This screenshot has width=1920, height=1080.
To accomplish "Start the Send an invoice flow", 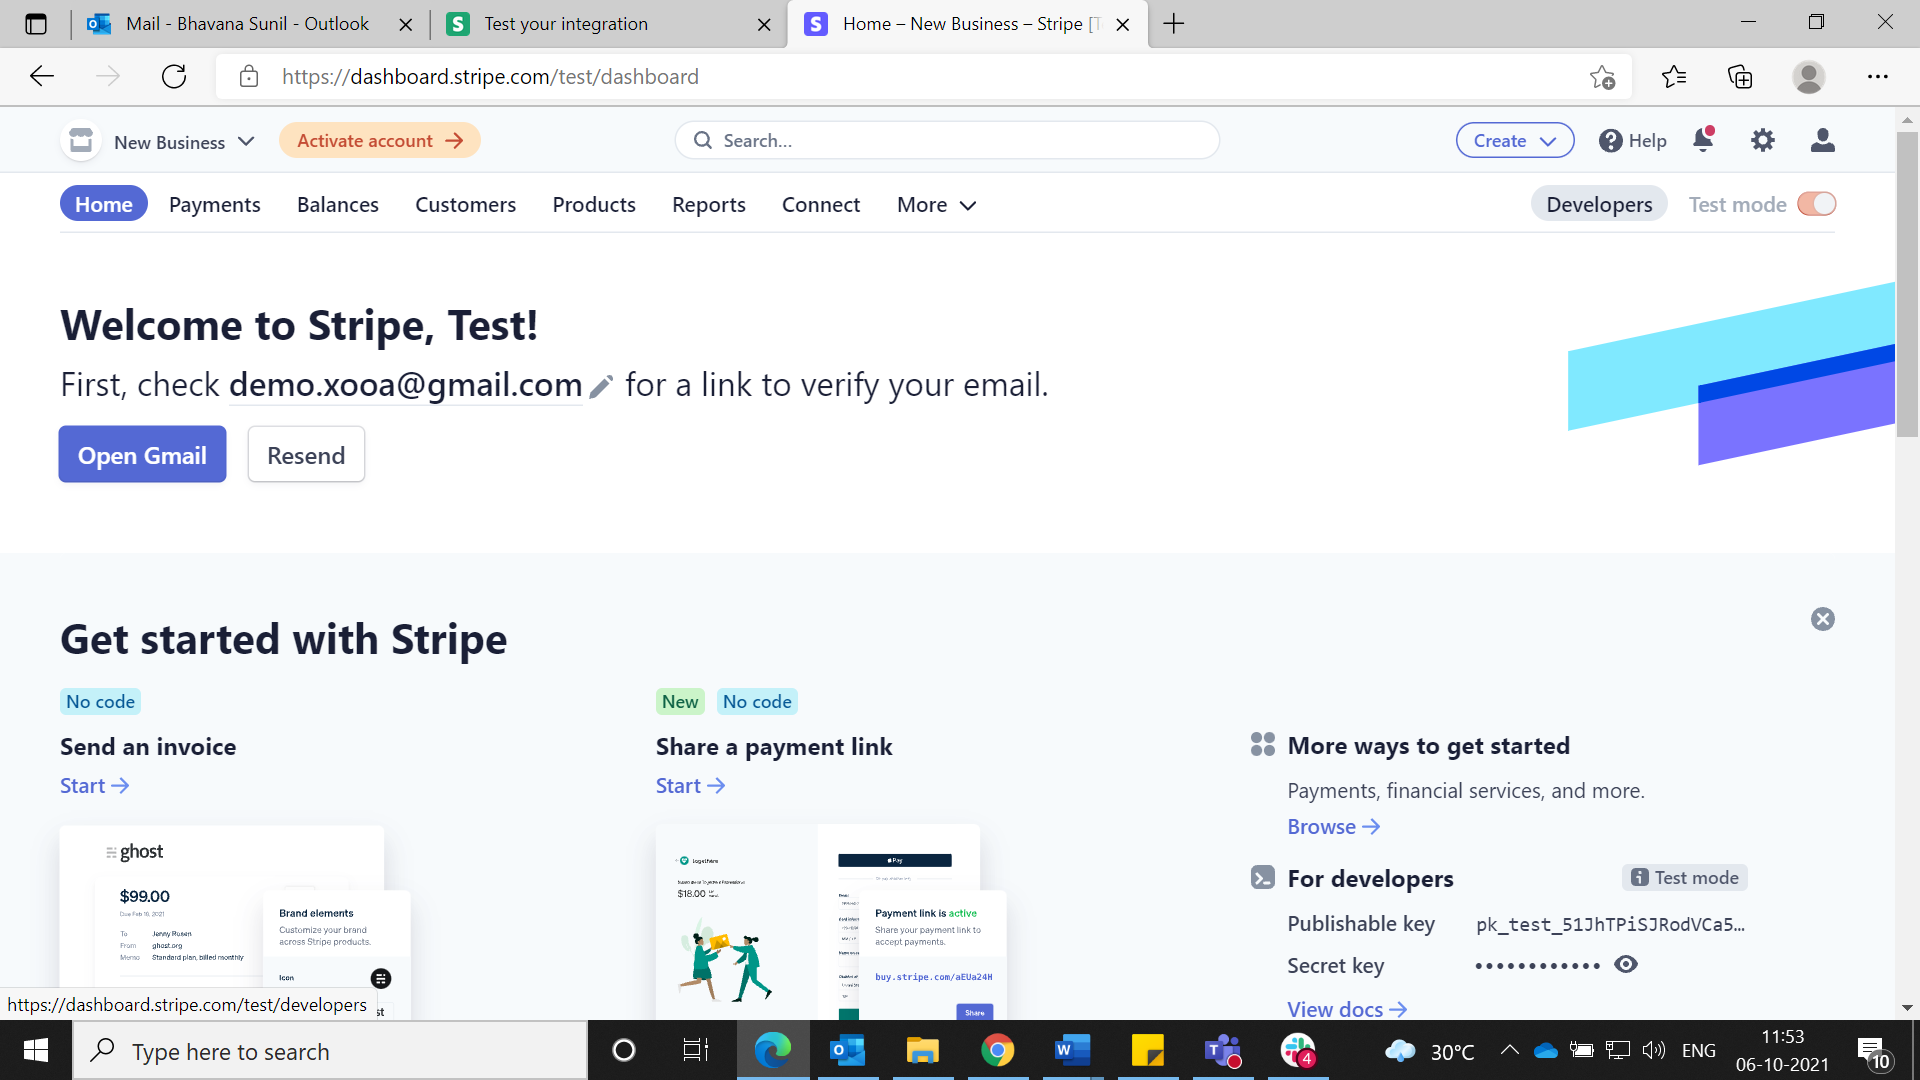I will [x=94, y=786].
